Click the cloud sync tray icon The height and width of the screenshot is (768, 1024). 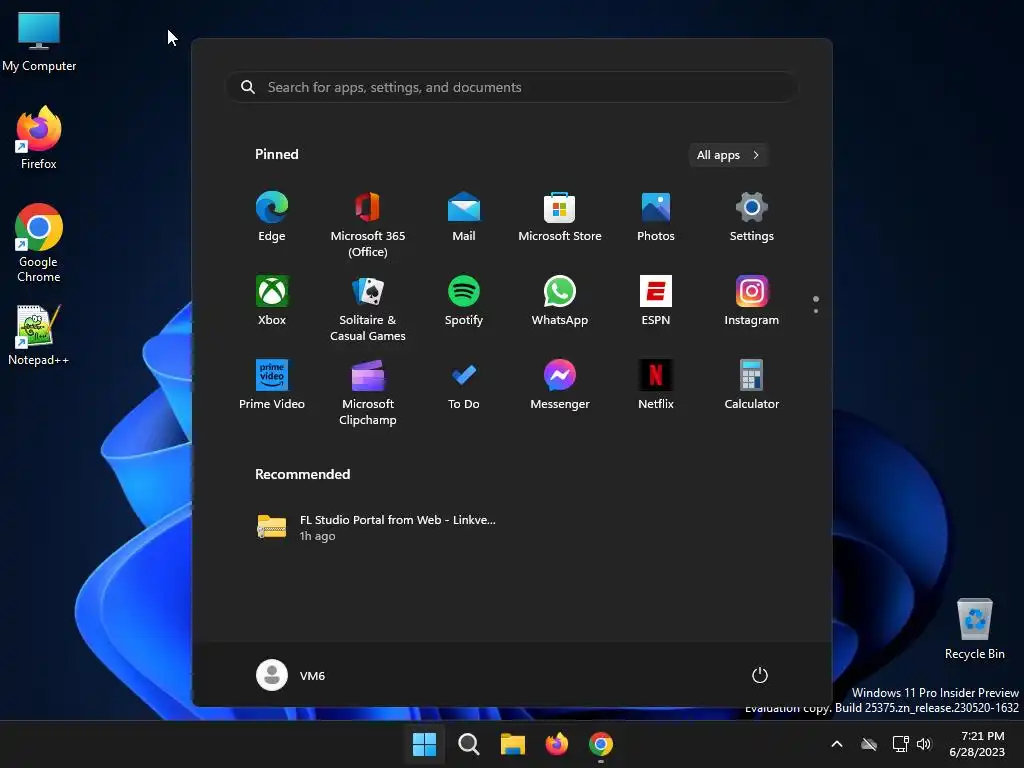click(869, 744)
